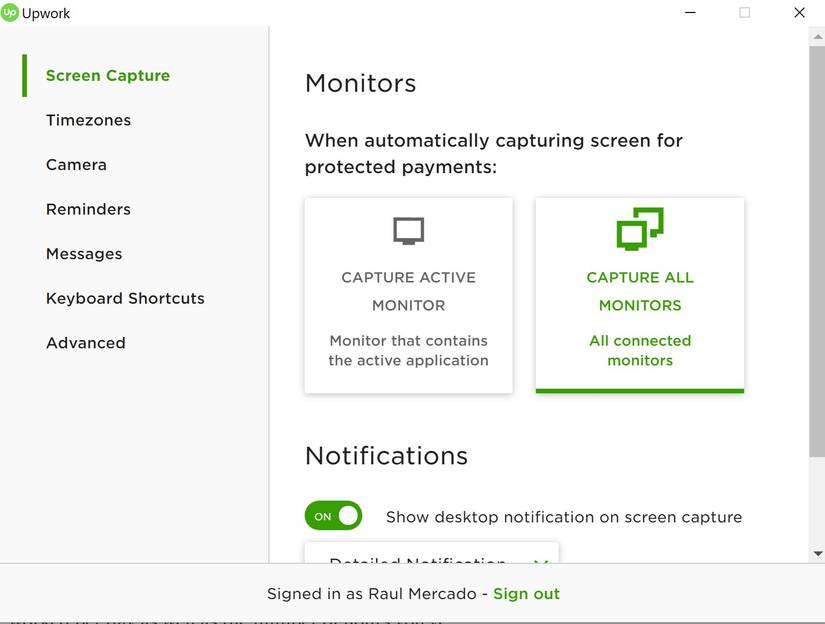Click the dual monitors icon
825x624 pixels.
pos(640,229)
